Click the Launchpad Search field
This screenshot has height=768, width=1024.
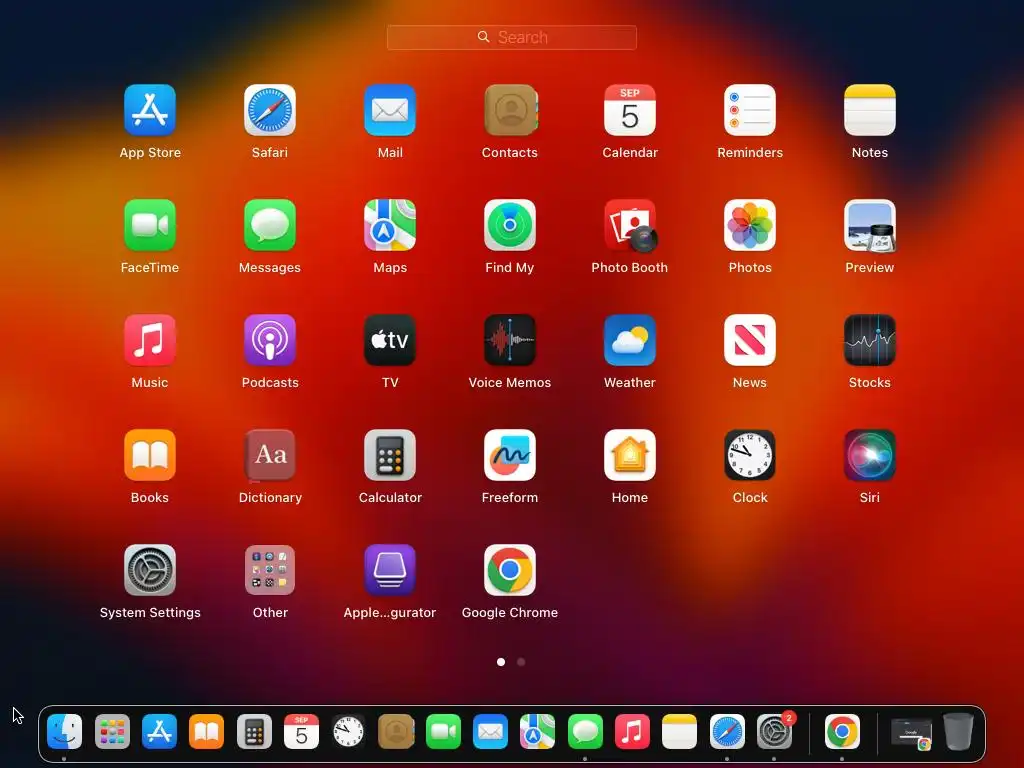point(511,37)
